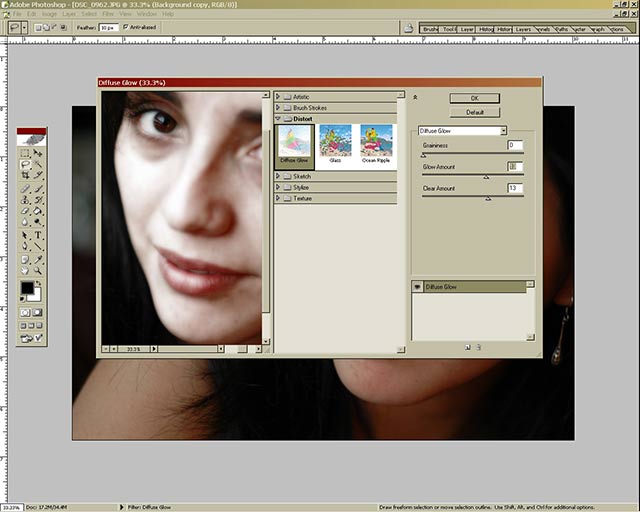
Task: Click the Default button
Action: 475,112
